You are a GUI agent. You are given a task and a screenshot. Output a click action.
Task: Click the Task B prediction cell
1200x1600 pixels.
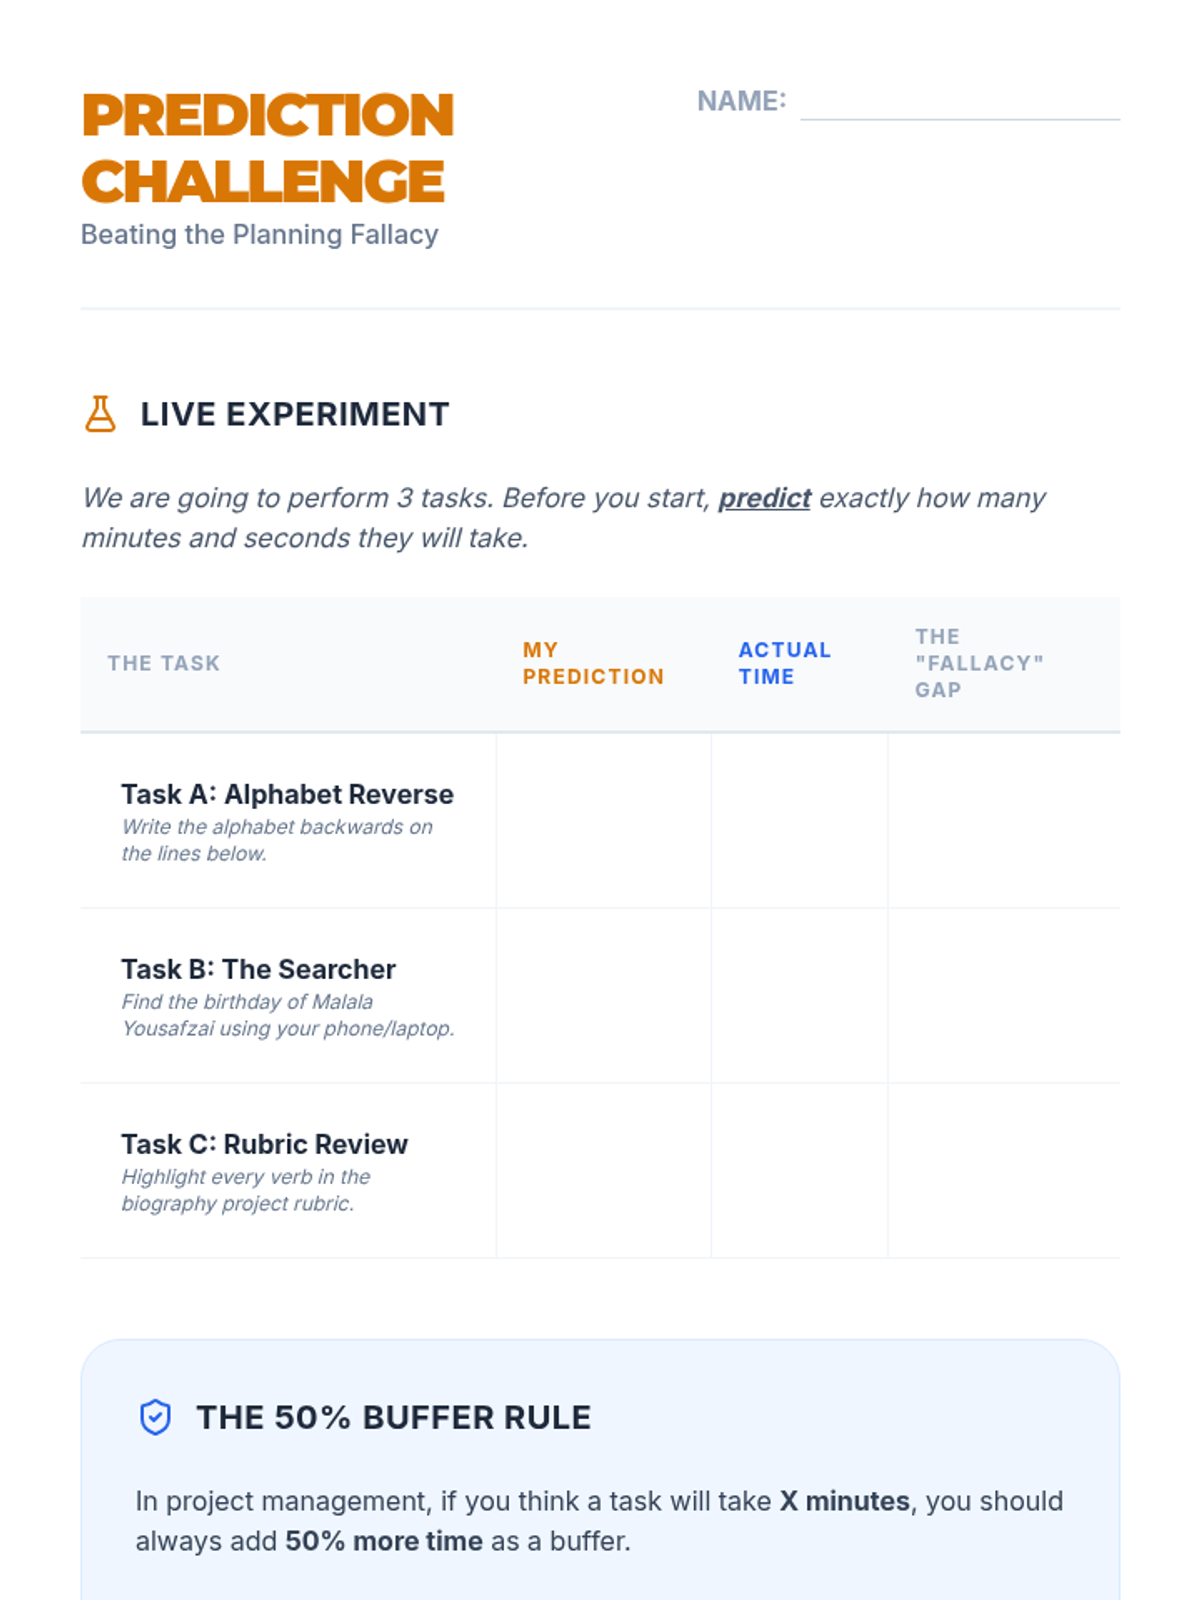pyautogui.click(x=603, y=996)
